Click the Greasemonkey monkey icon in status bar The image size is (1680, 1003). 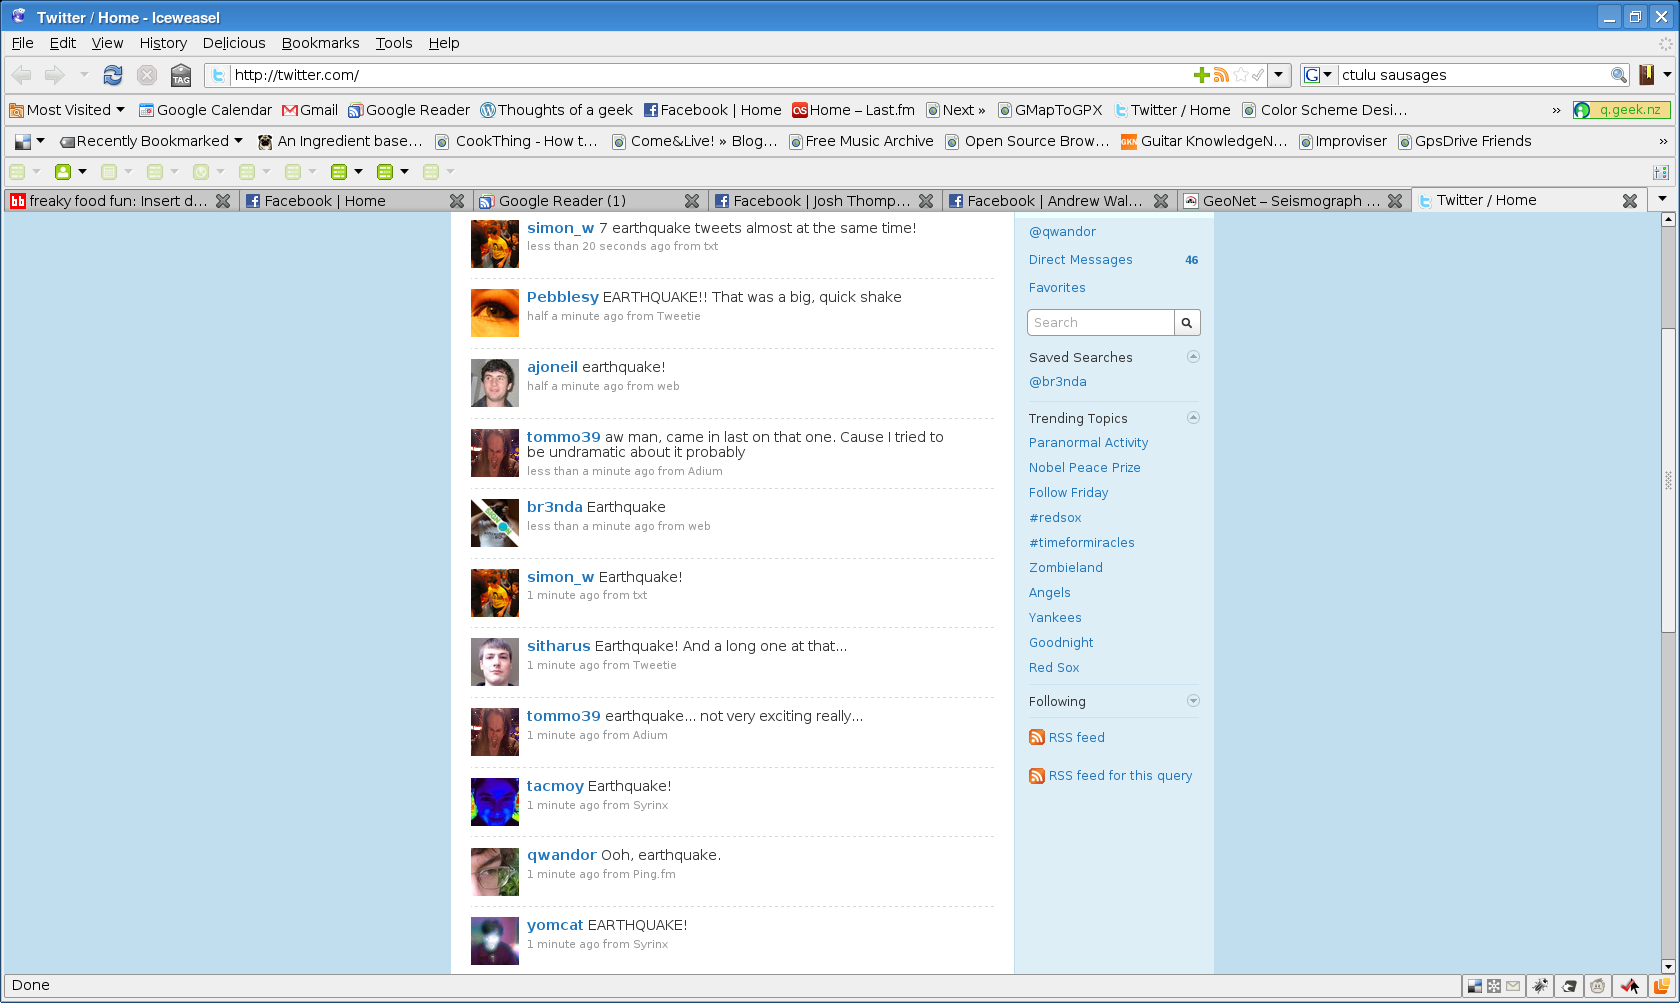click(x=1598, y=986)
